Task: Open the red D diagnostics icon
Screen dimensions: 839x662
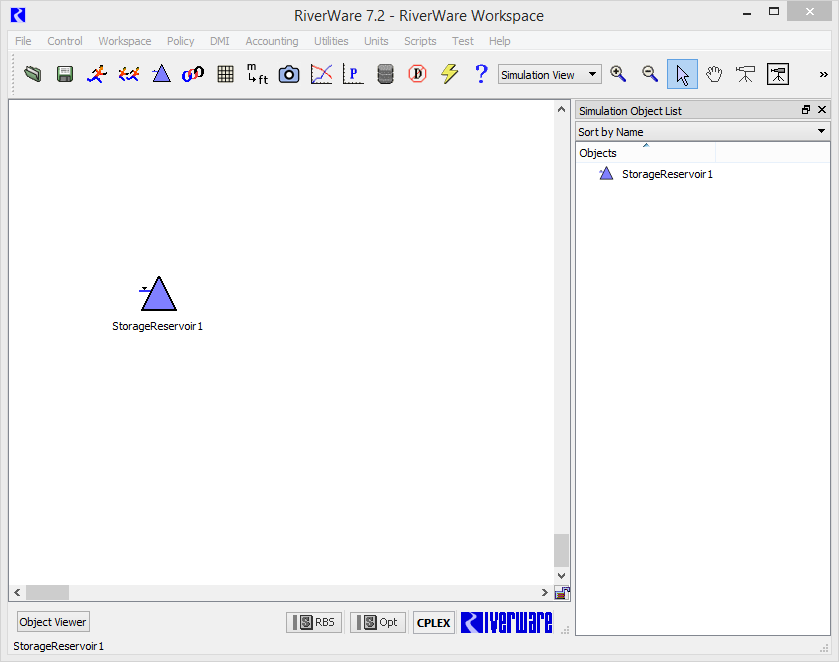Action: (x=417, y=74)
